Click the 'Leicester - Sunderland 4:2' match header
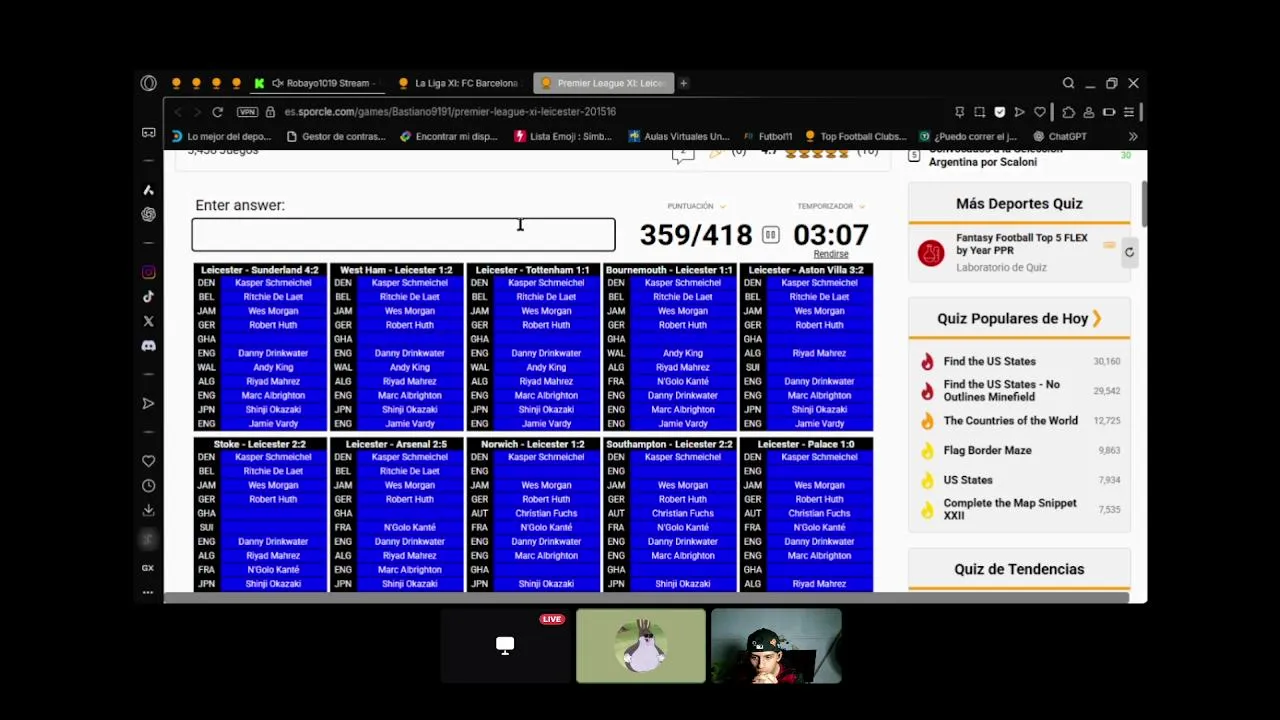The height and width of the screenshot is (720, 1280). tap(260, 270)
